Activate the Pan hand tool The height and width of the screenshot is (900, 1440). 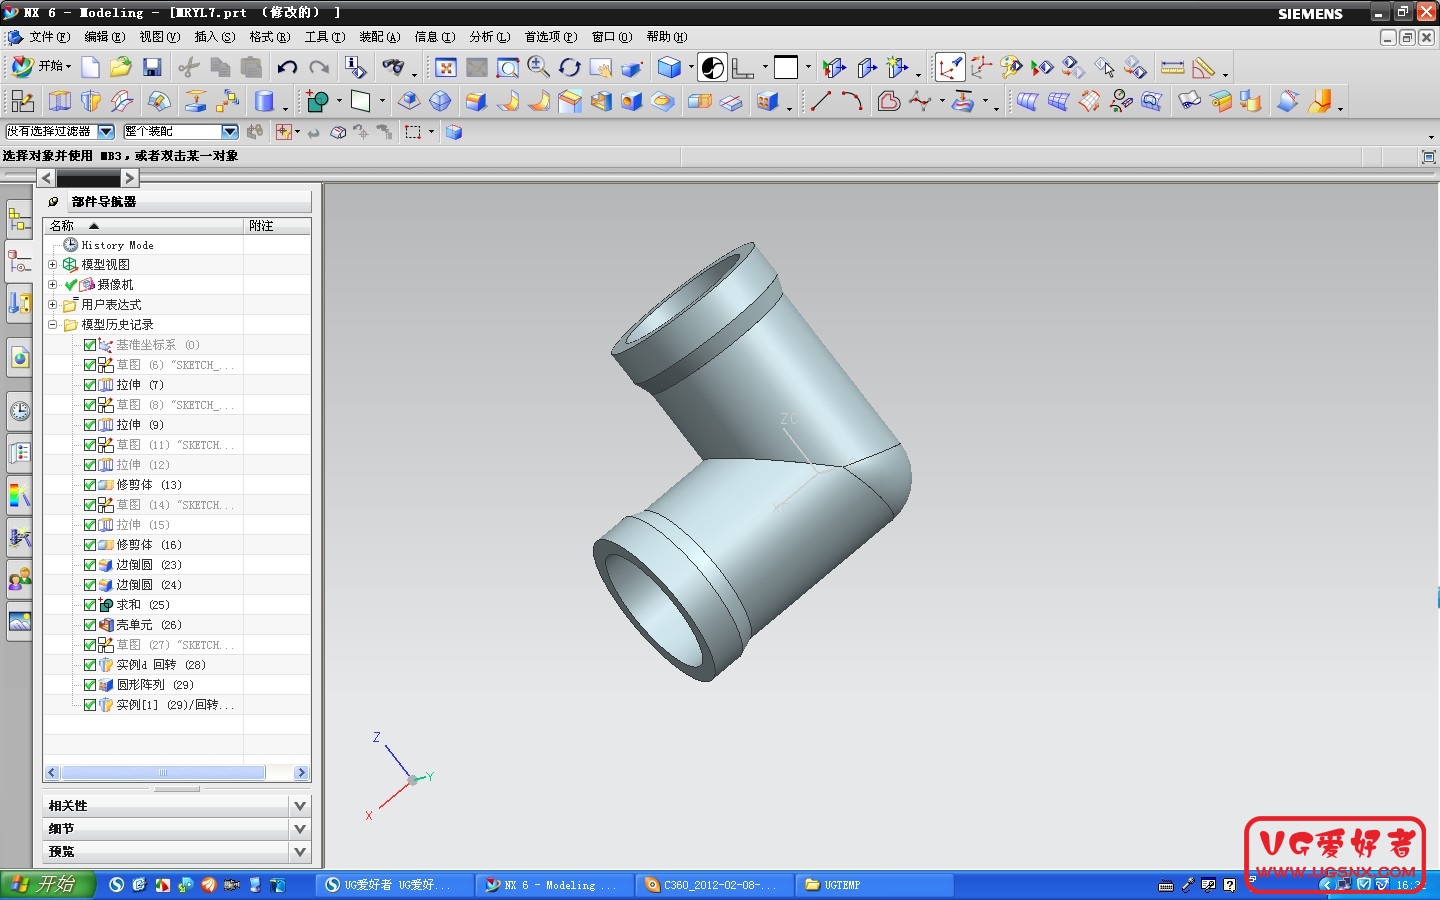[x=600, y=67]
